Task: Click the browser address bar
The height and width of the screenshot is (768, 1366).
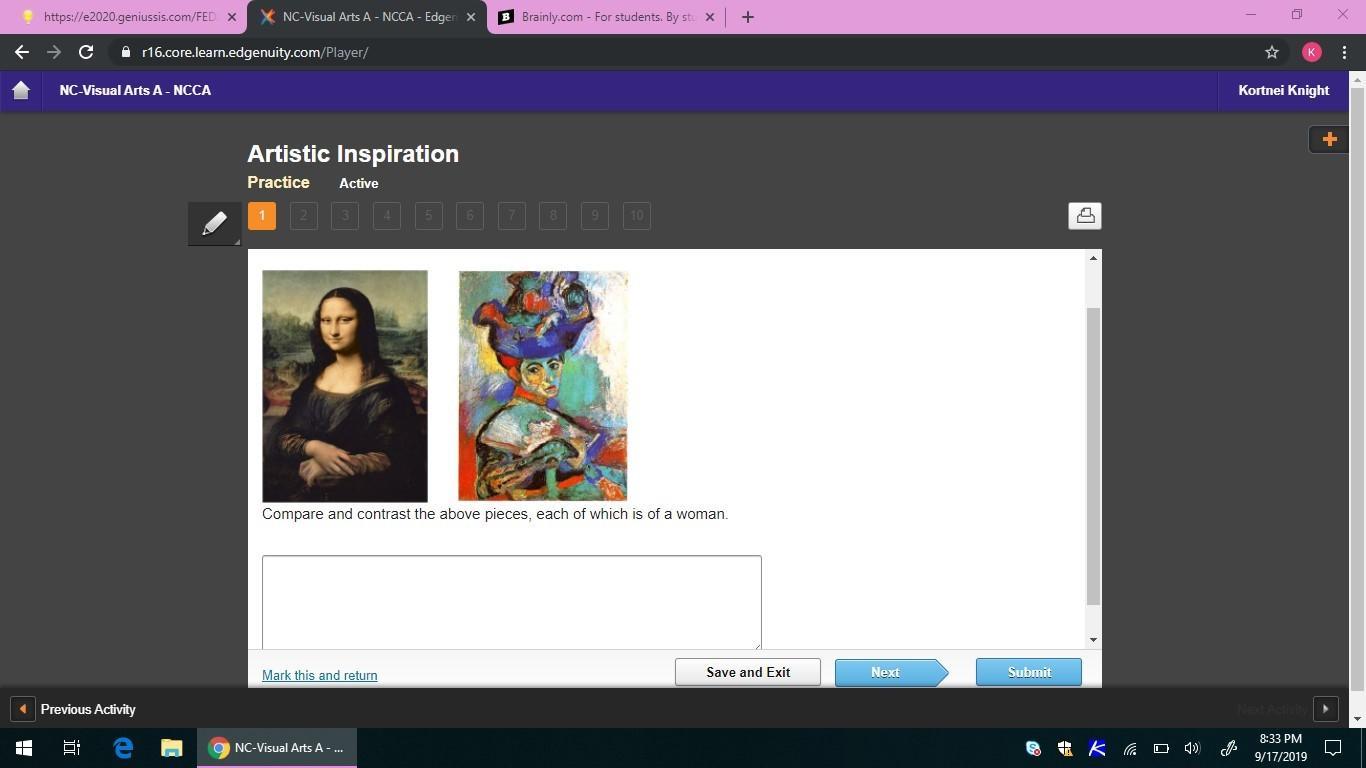Action: [690, 52]
